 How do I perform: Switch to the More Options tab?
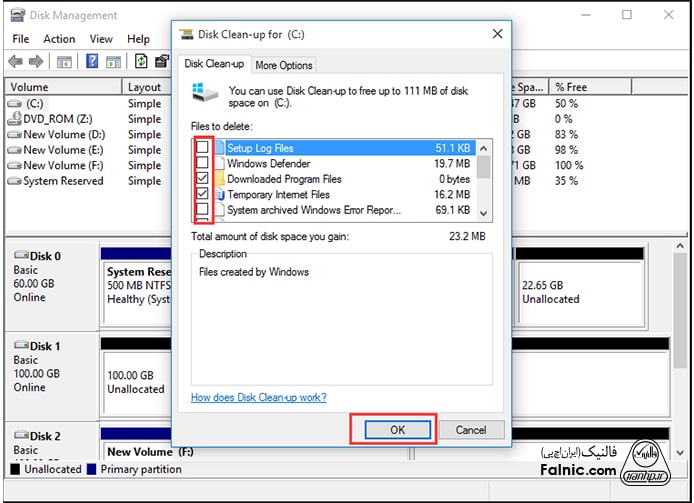284,65
